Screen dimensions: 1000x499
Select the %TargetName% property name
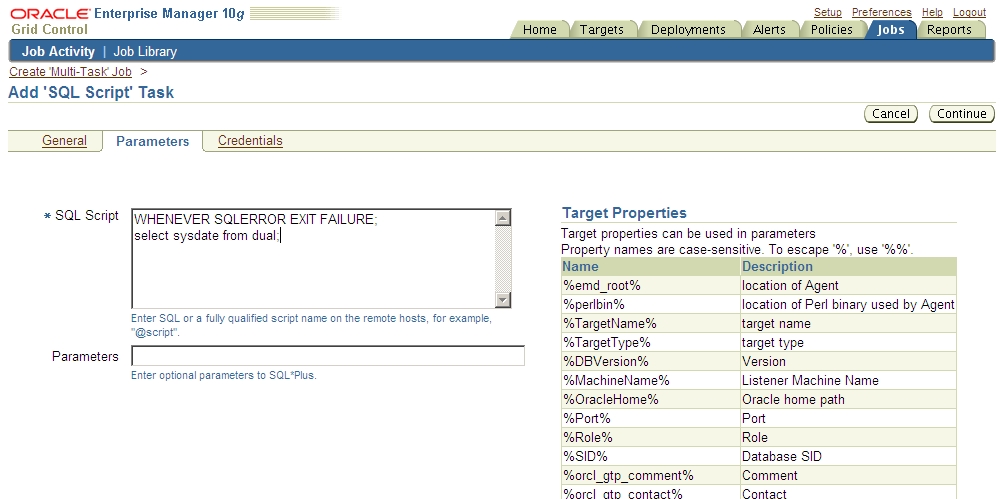pyautogui.click(x=609, y=324)
